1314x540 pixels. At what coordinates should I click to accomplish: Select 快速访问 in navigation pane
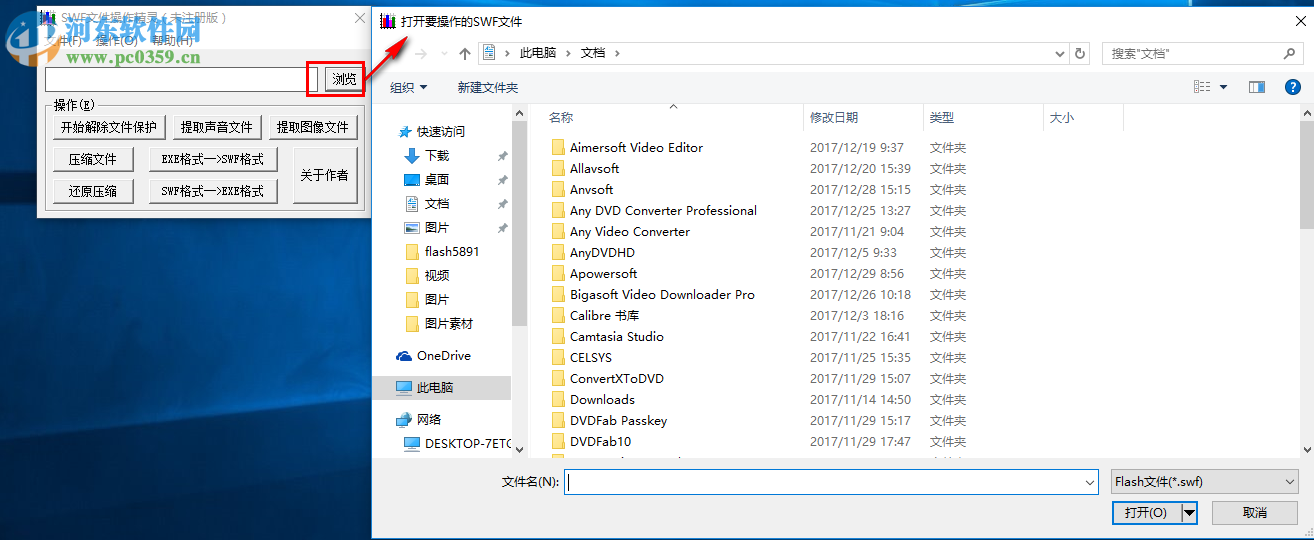440,131
